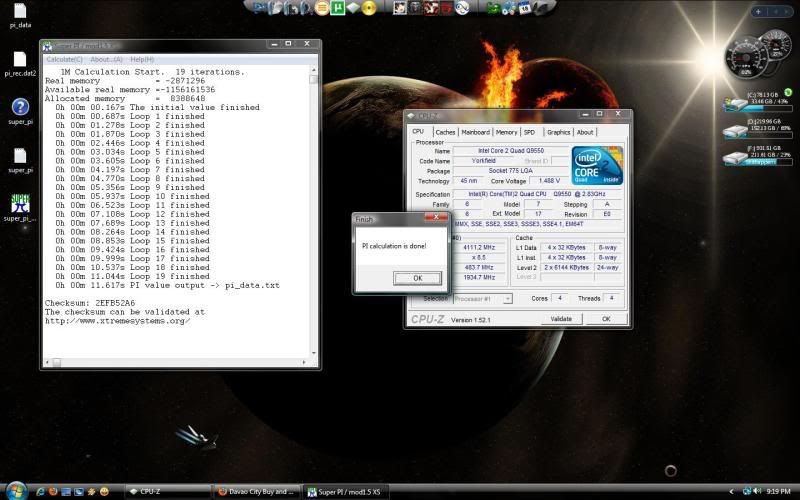The image size is (800, 500).
Task: Open the Windows Start orb
Action: coord(16,491)
